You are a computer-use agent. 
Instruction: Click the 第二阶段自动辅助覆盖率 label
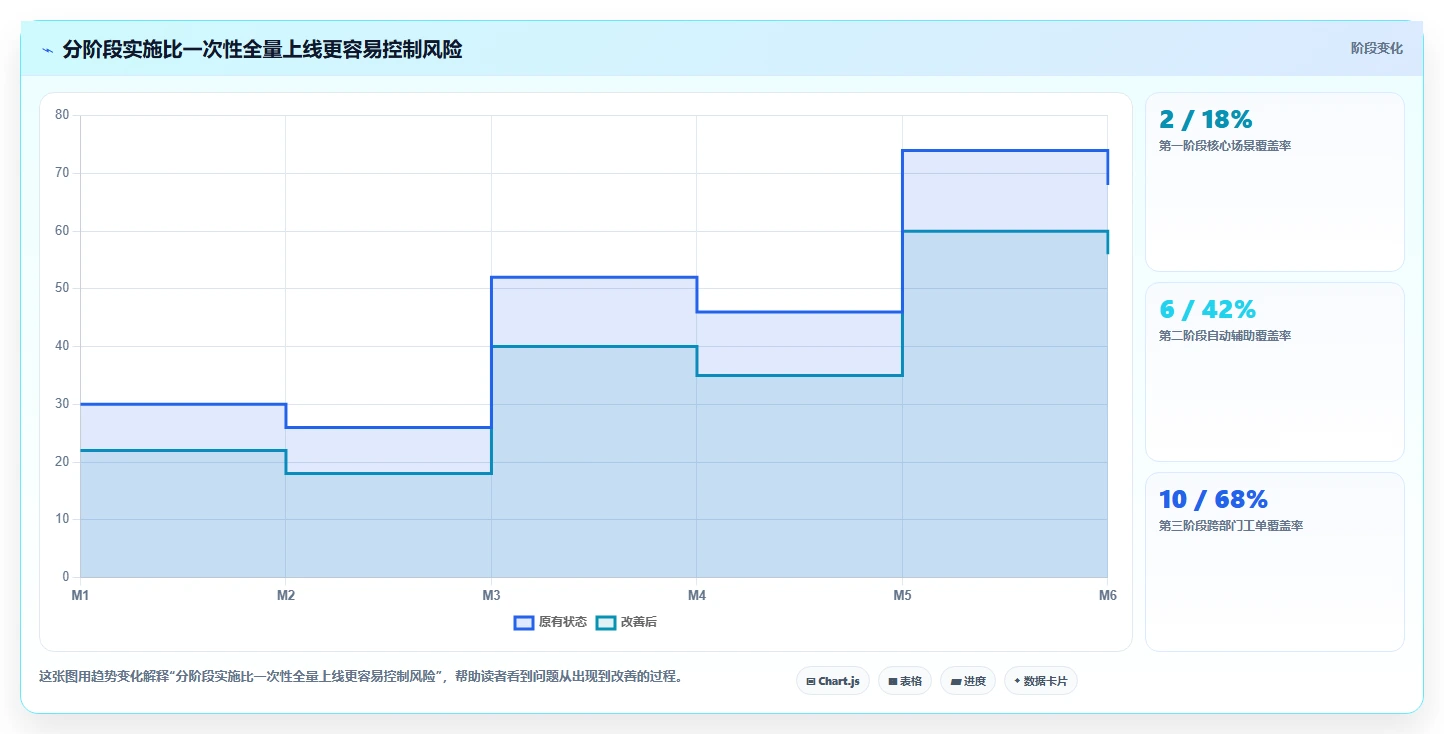tap(1225, 336)
